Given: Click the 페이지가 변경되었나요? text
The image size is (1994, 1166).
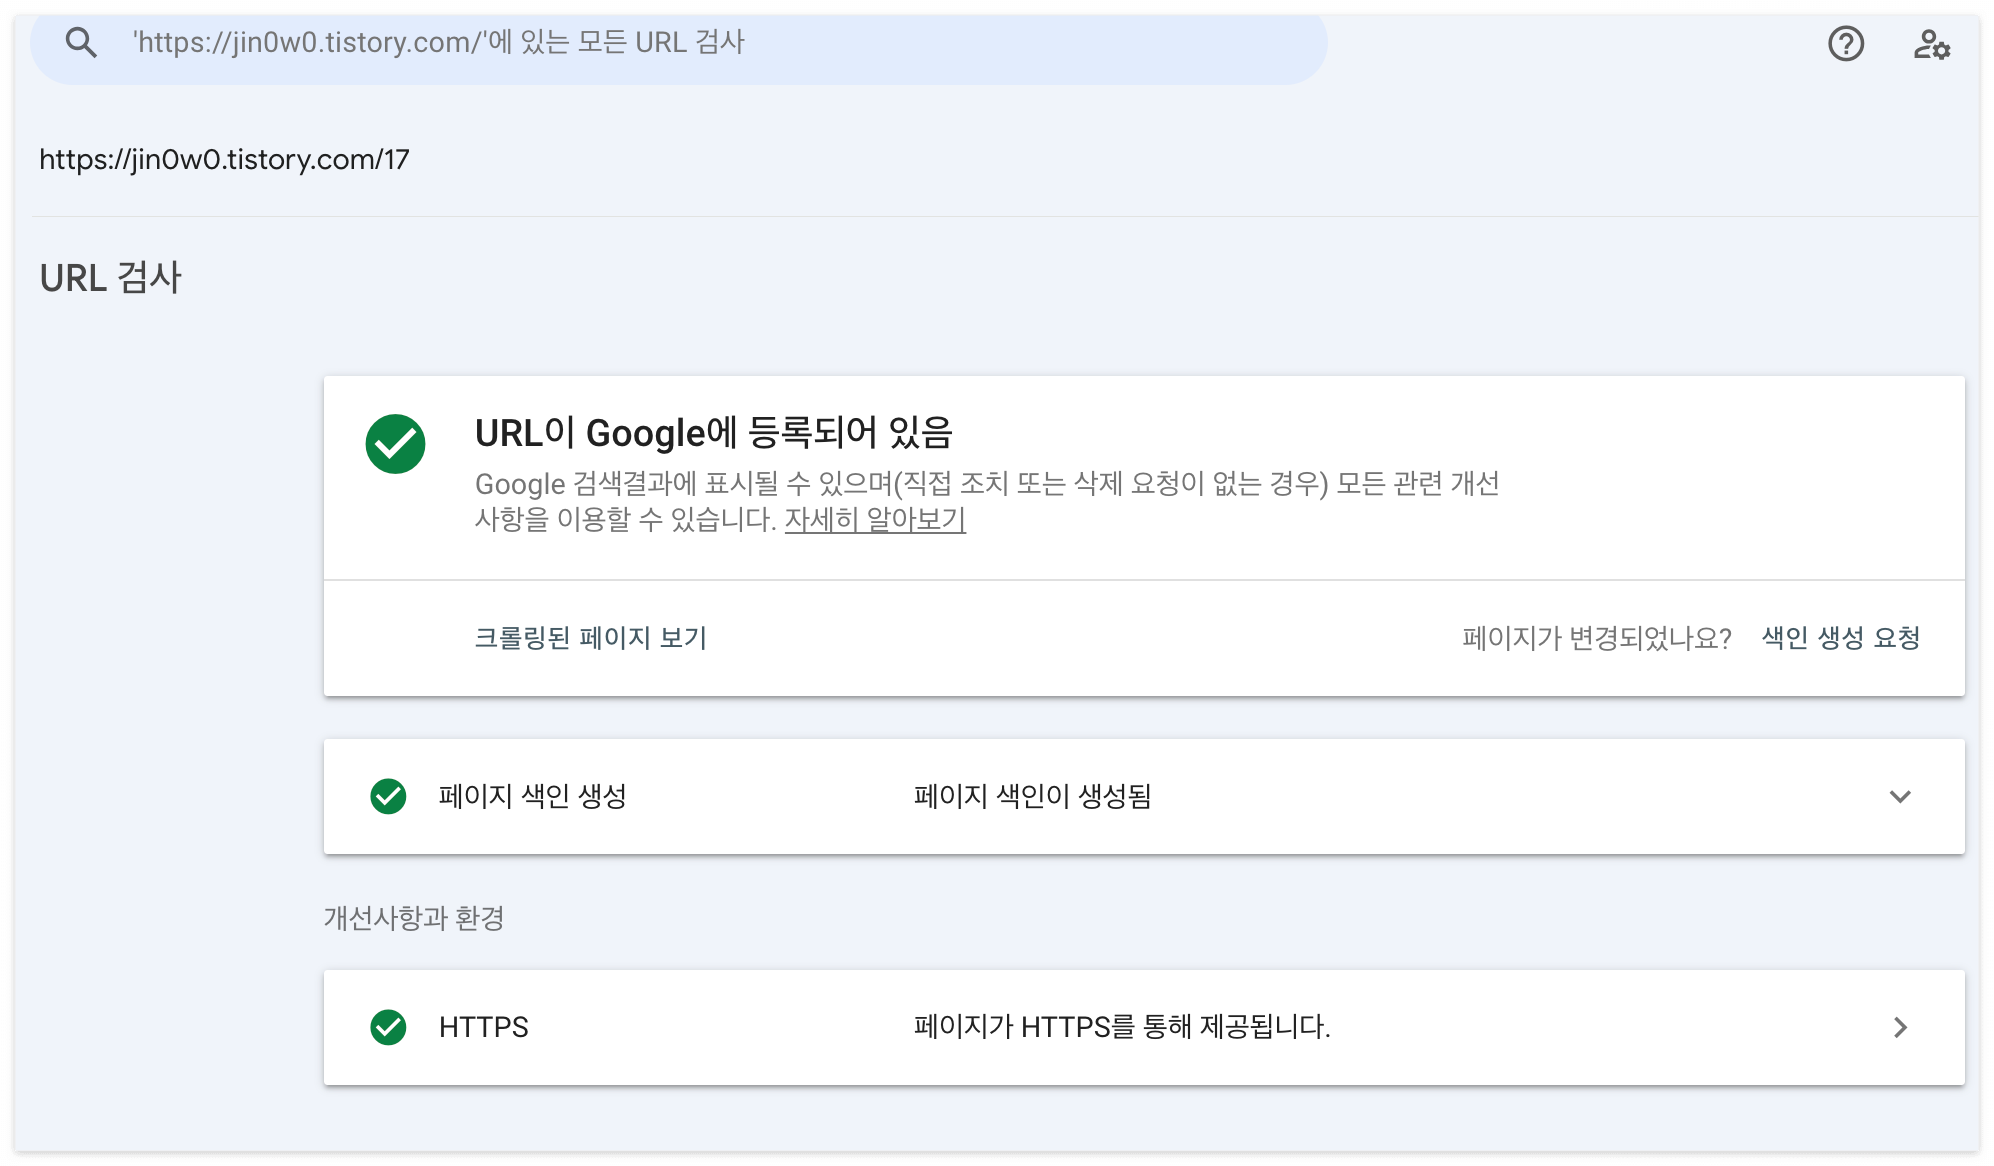Looking at the screenshot, I should coord(1597,638).
